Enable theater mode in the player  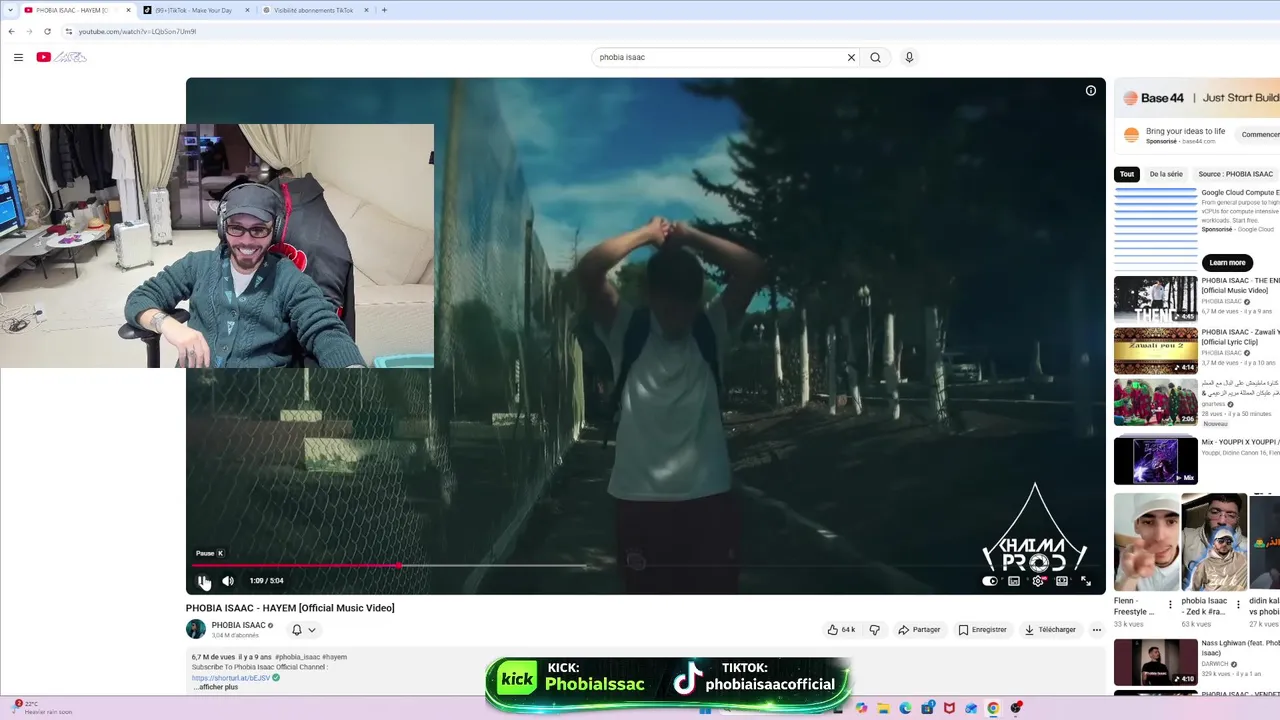tap(1062, 581)
